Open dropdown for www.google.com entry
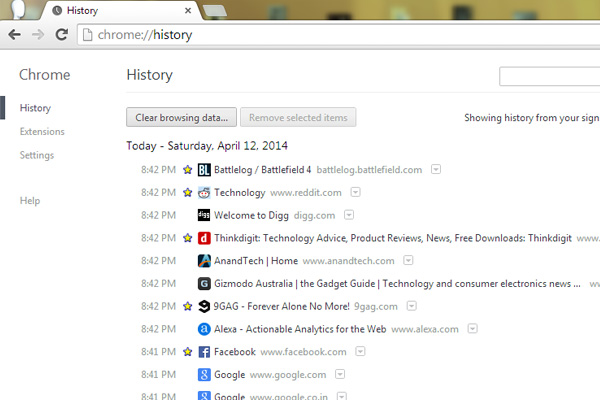Screen dimensions: 600x400 340,374
